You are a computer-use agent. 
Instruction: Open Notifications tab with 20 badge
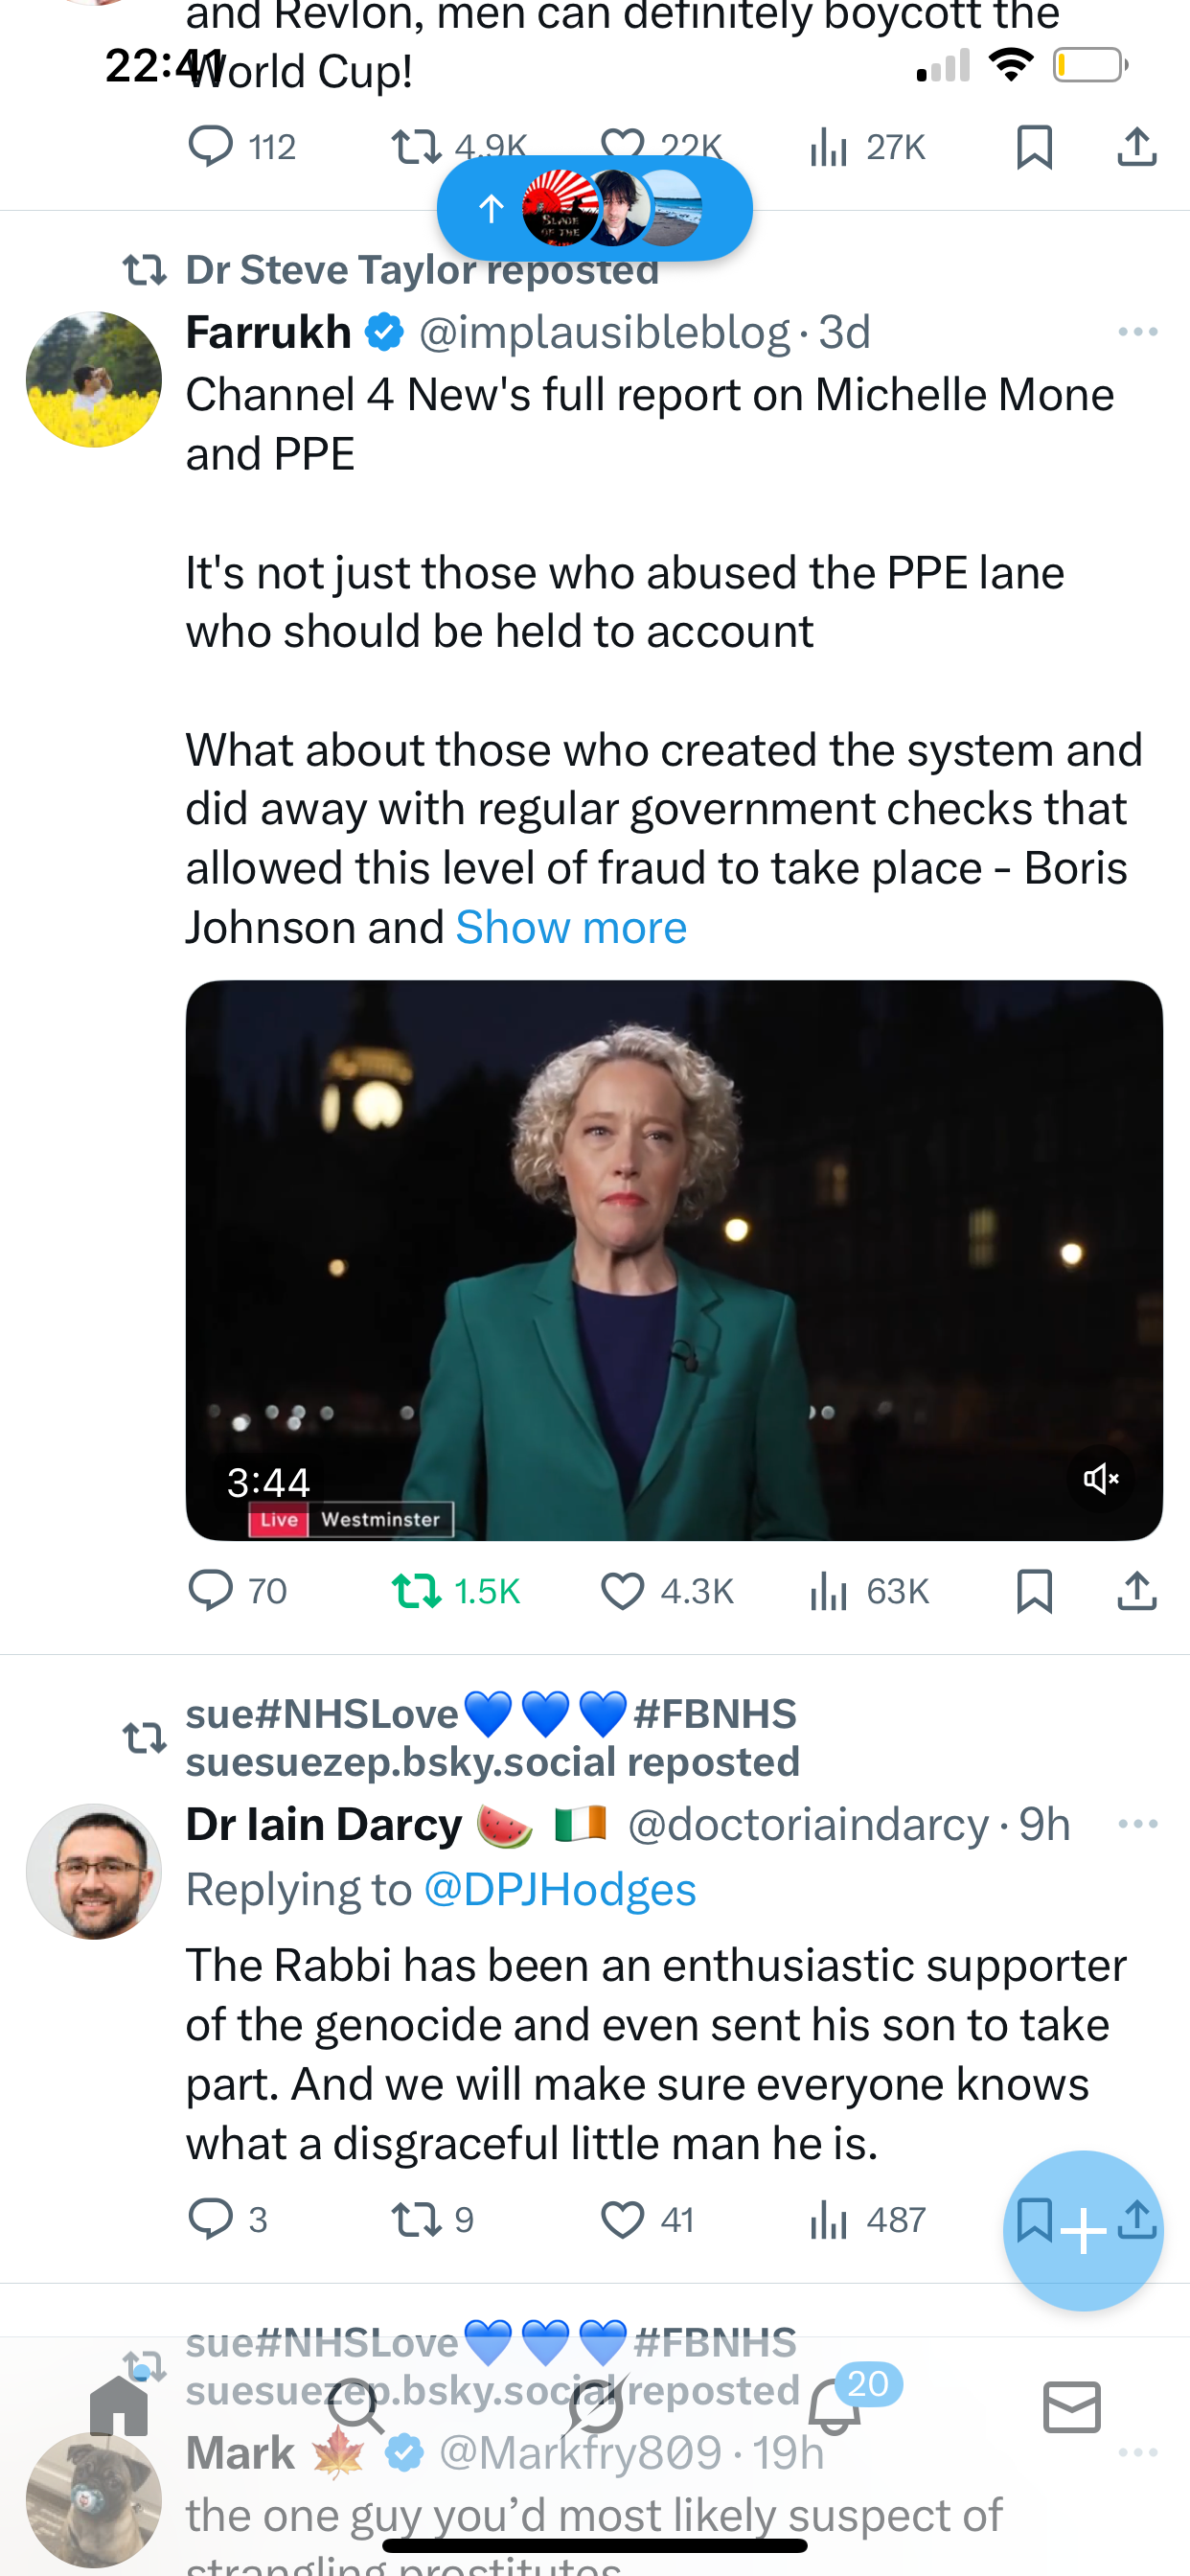coord(834,2408)
